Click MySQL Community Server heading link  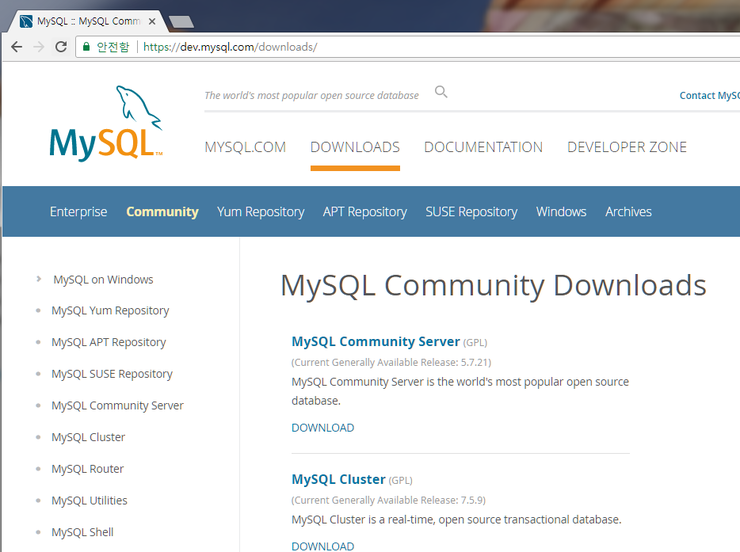[376, 342]
